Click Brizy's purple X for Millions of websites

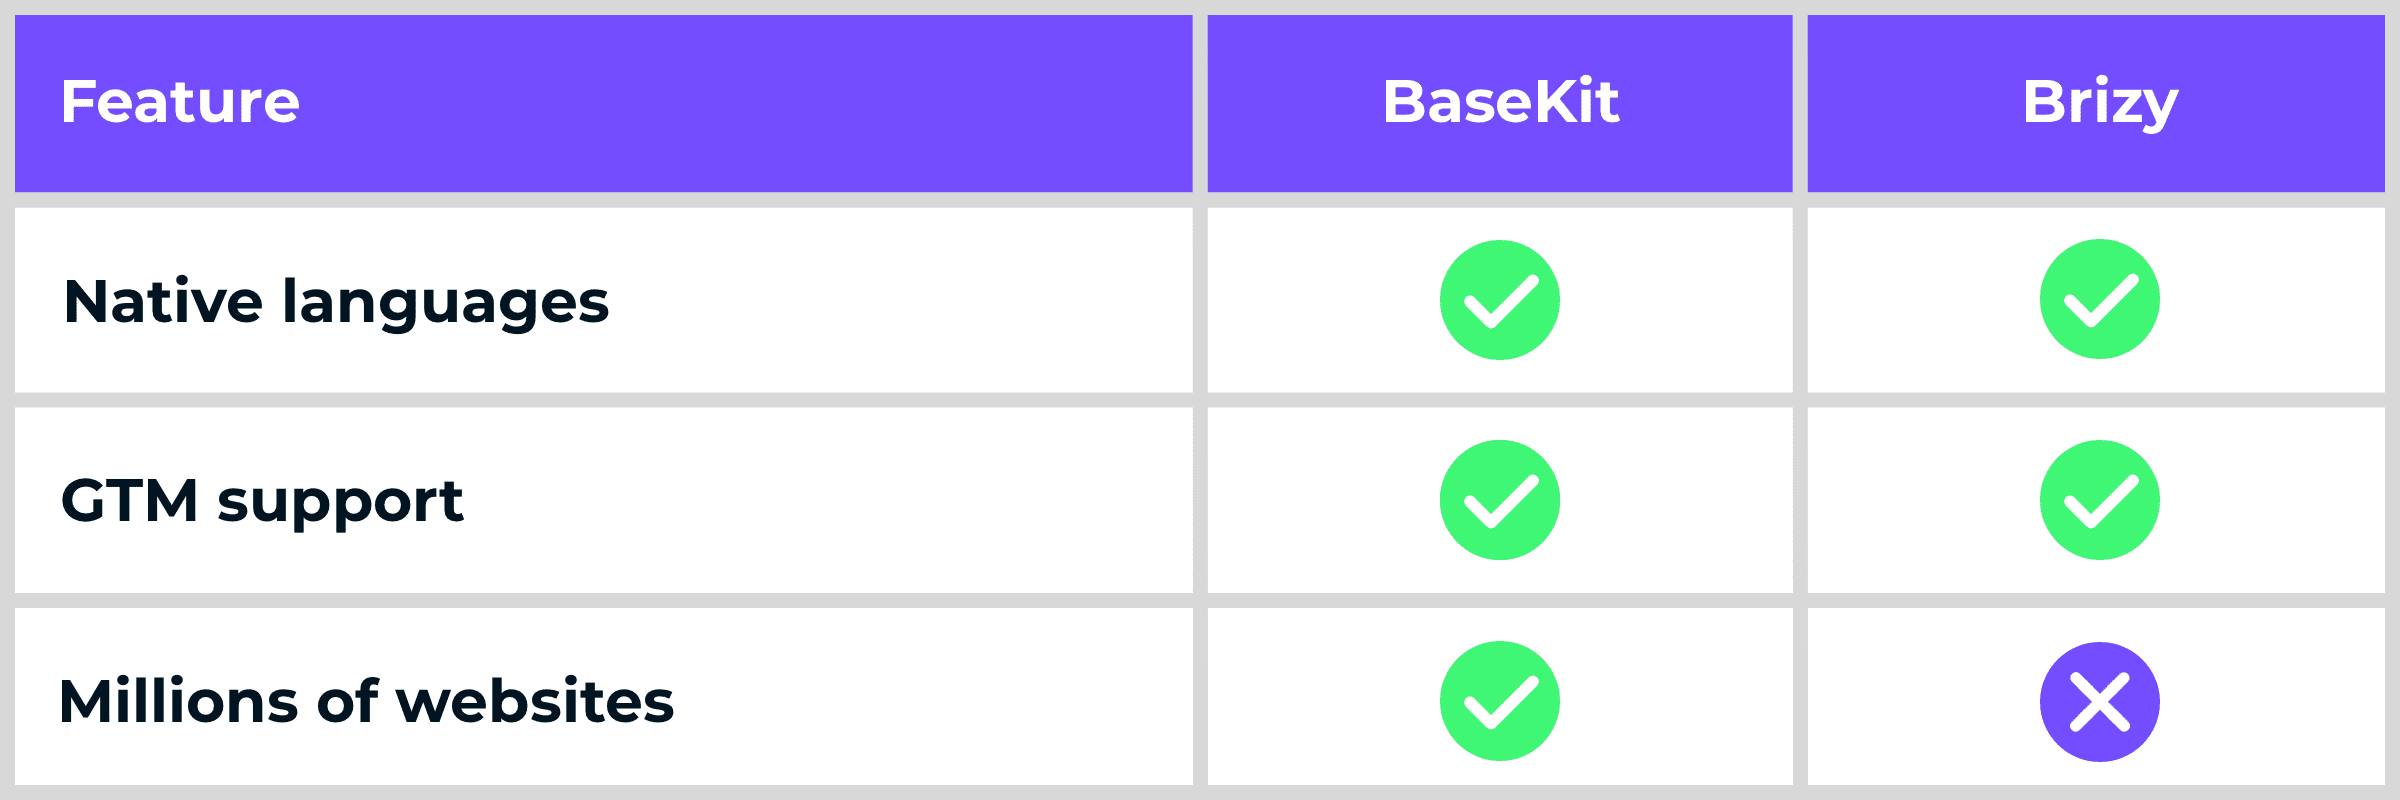click(2099, 702)
